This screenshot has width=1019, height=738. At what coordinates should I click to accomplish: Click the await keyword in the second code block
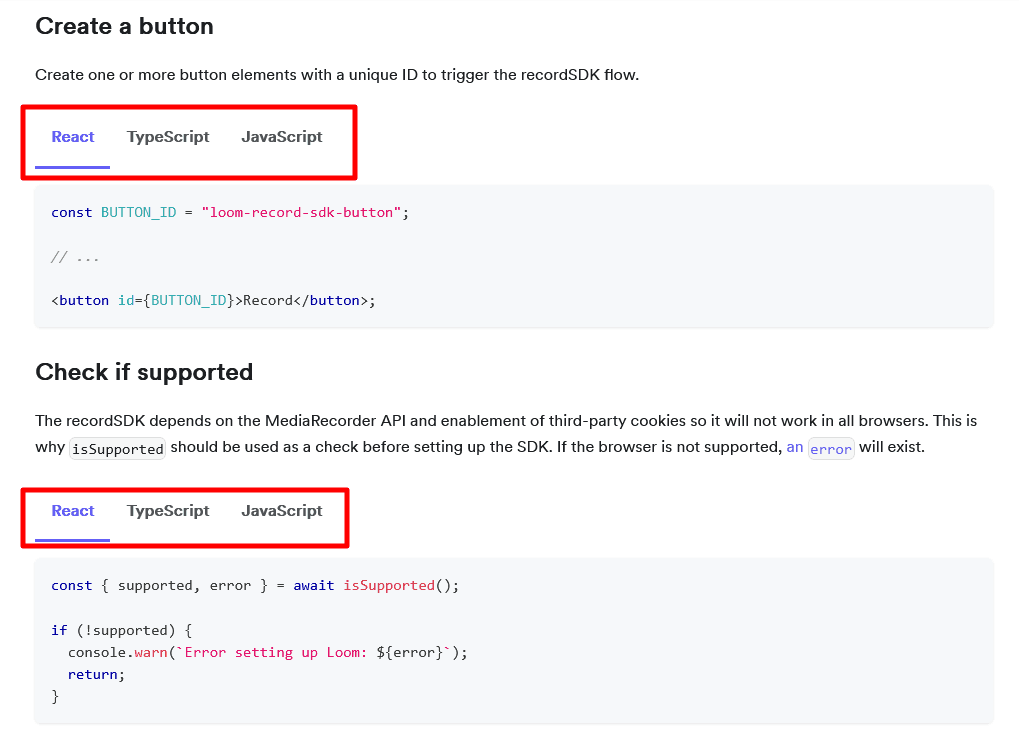(313, 585)
